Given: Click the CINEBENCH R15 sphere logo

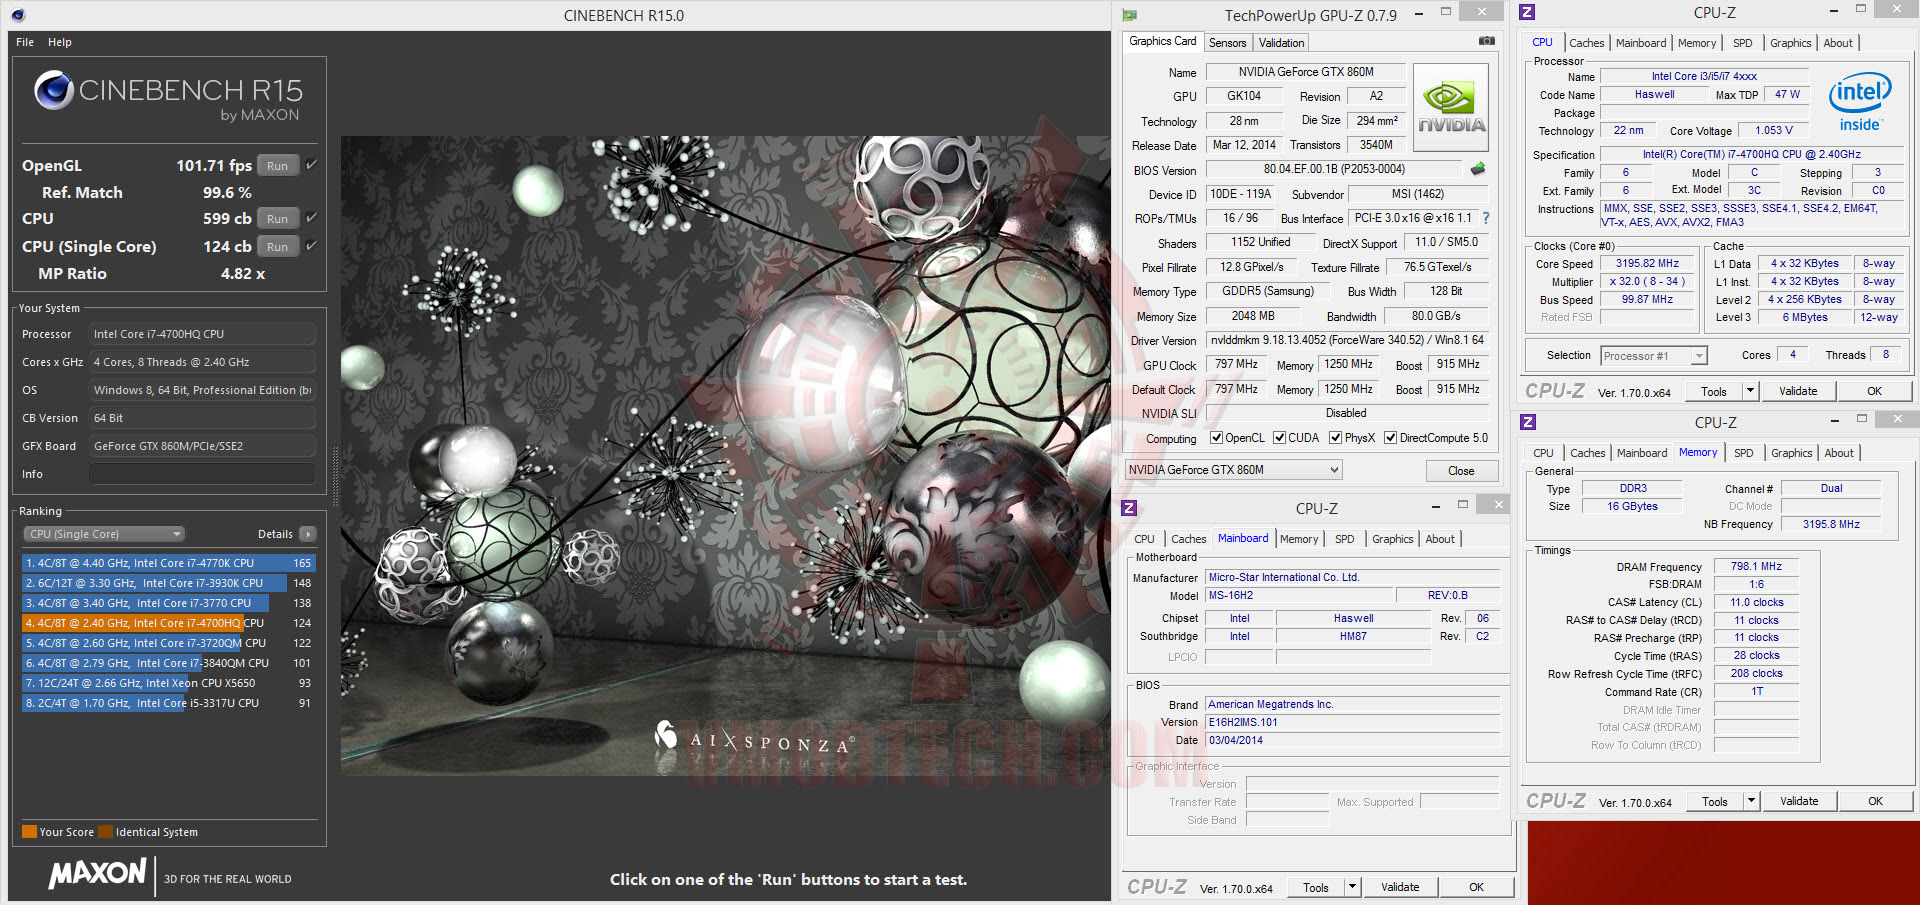Looking at the screenshot, I should coord(54,90).
